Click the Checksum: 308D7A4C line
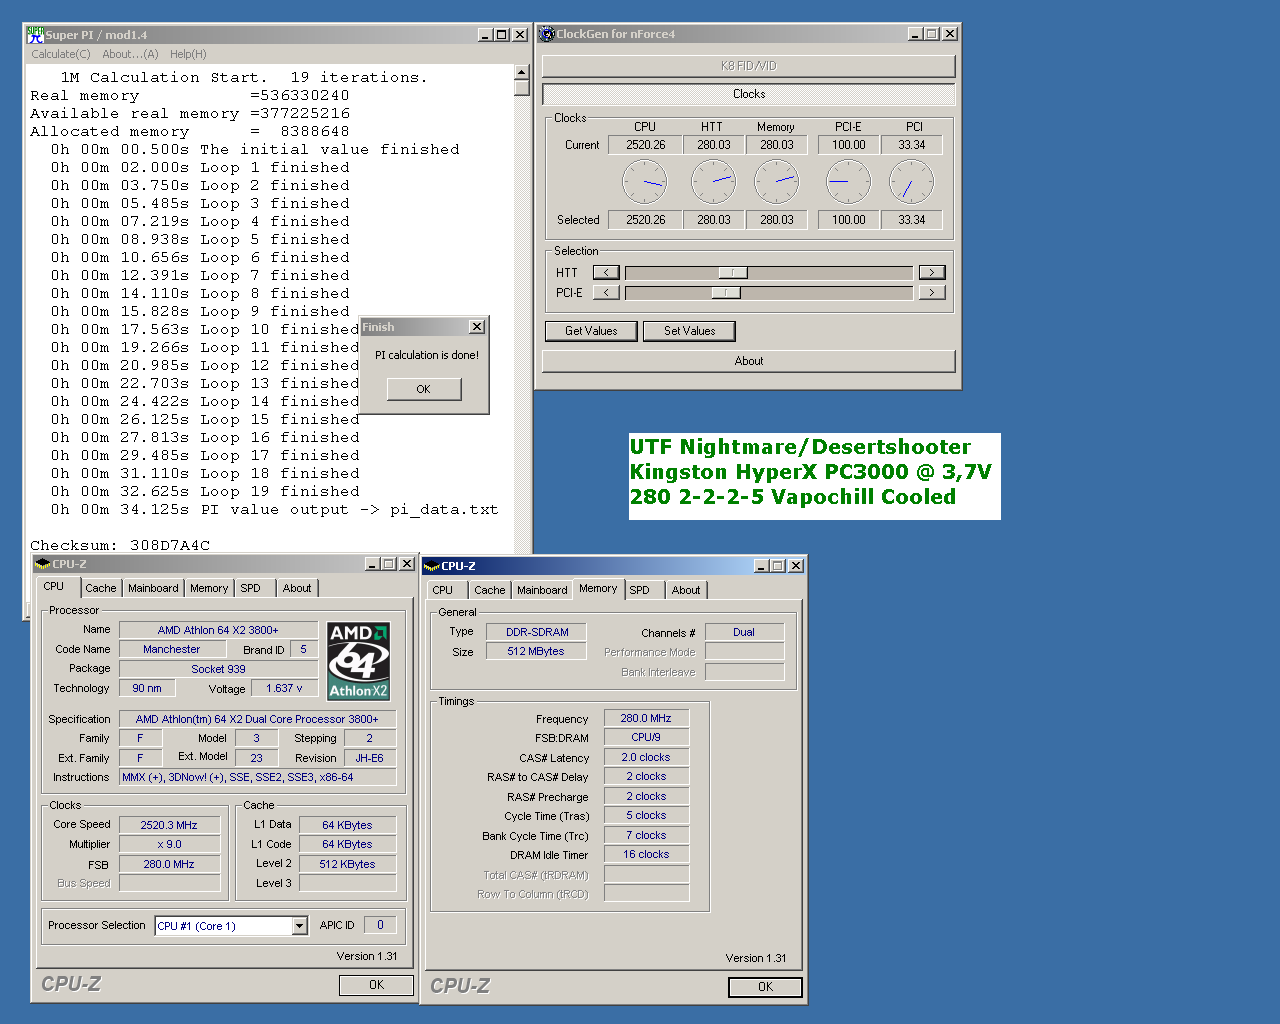The width and height of the screenshot is (1280, 1024). point(120,546)
